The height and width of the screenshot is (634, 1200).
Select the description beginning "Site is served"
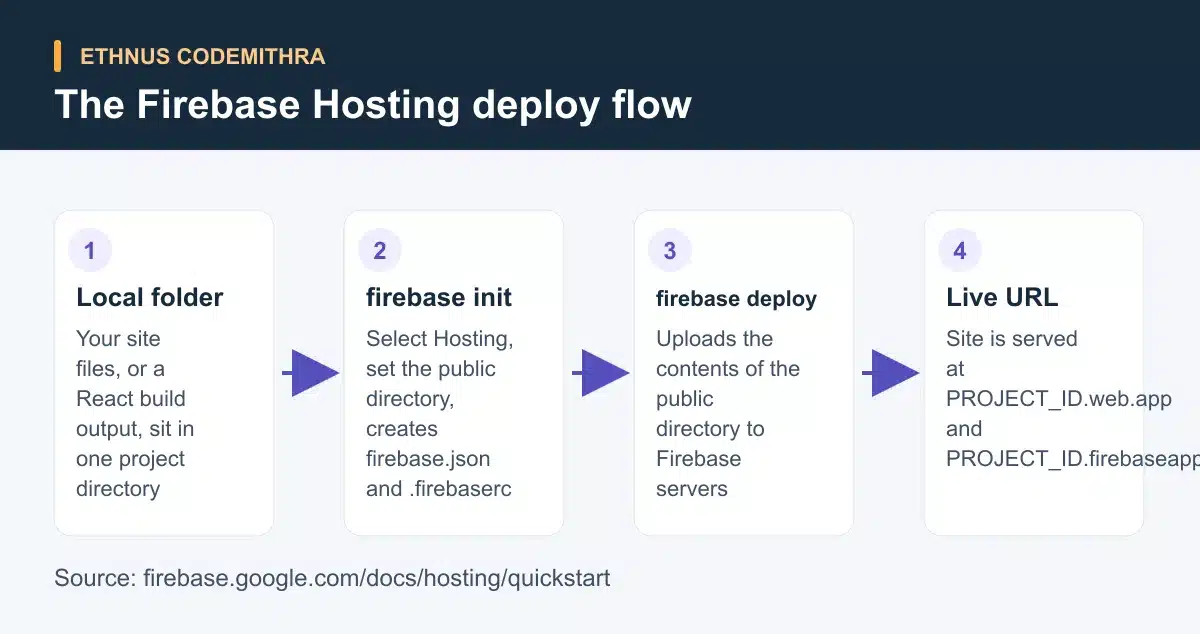tap(1073, 398)
